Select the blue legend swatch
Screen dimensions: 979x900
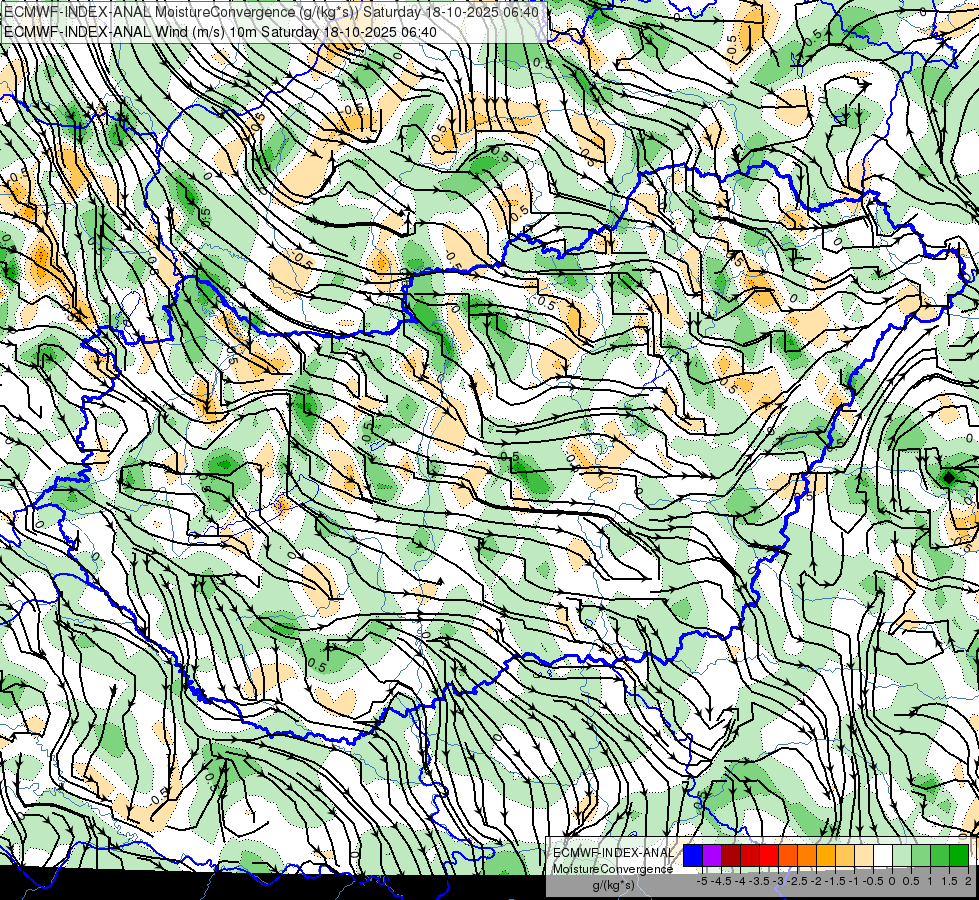pos(693,855)
